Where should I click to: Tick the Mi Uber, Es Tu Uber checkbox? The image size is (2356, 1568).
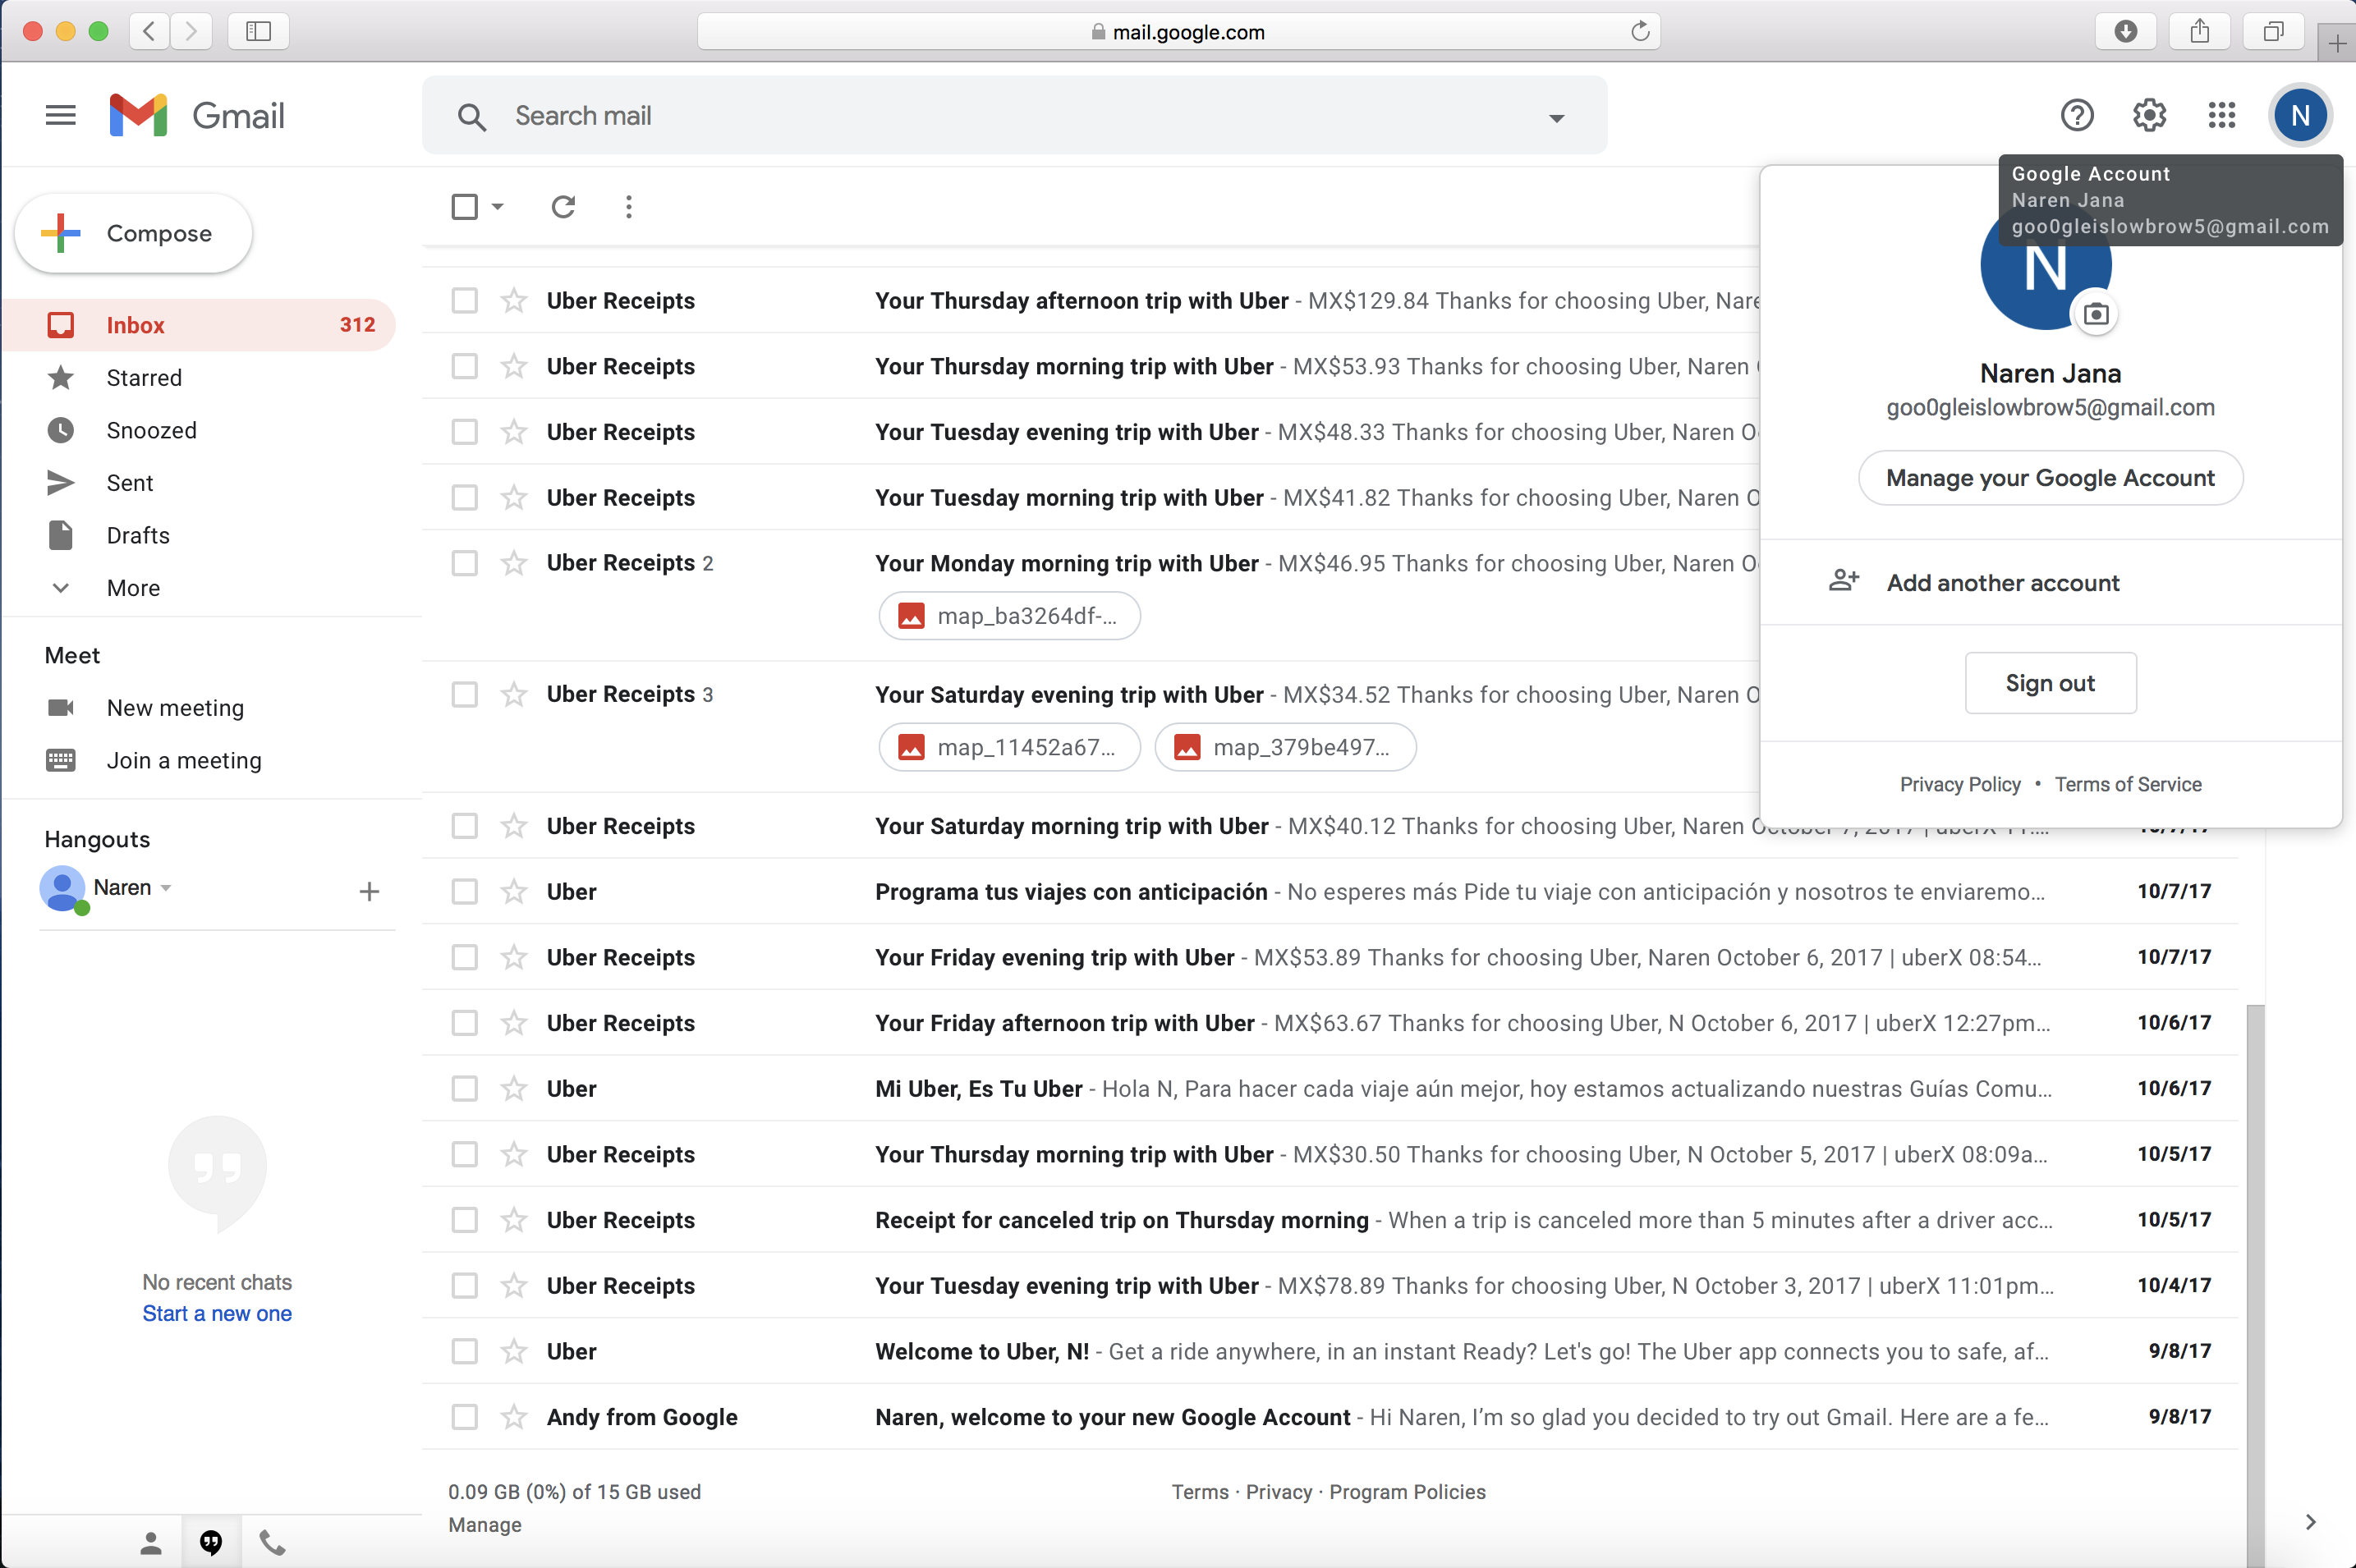464,1088
